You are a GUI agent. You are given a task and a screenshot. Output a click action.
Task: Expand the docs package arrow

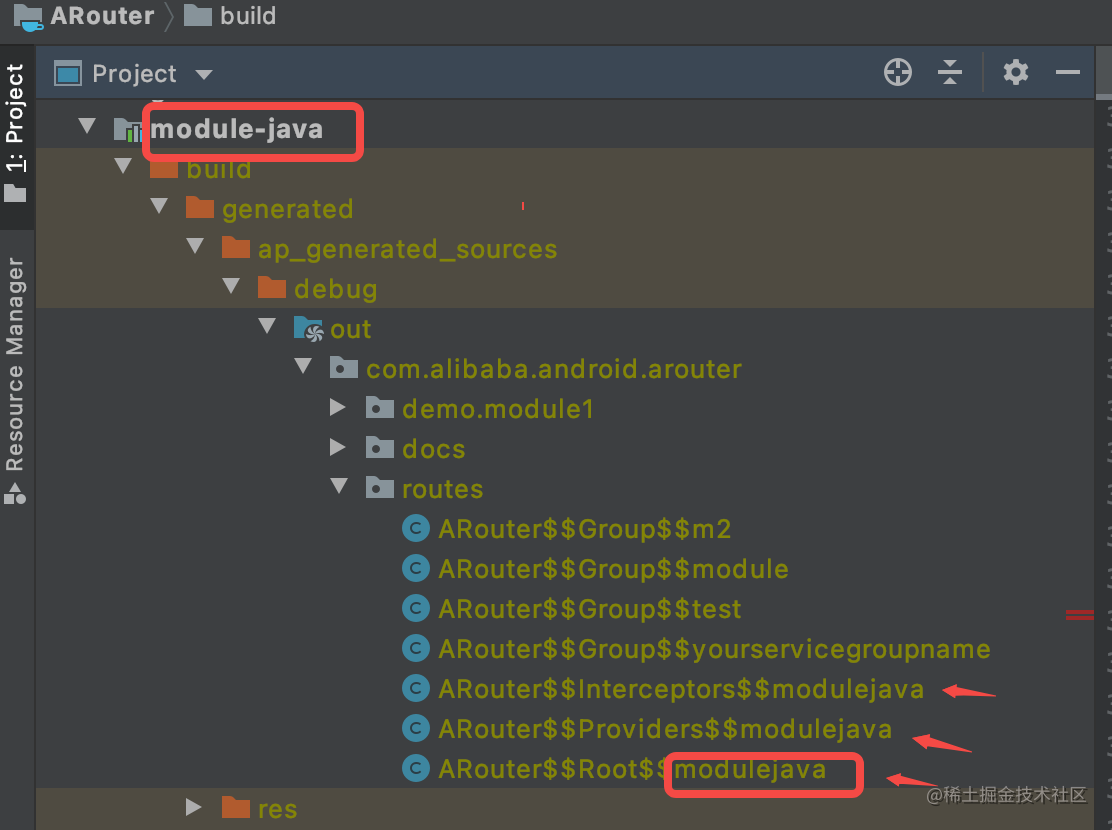pos(338,448)
